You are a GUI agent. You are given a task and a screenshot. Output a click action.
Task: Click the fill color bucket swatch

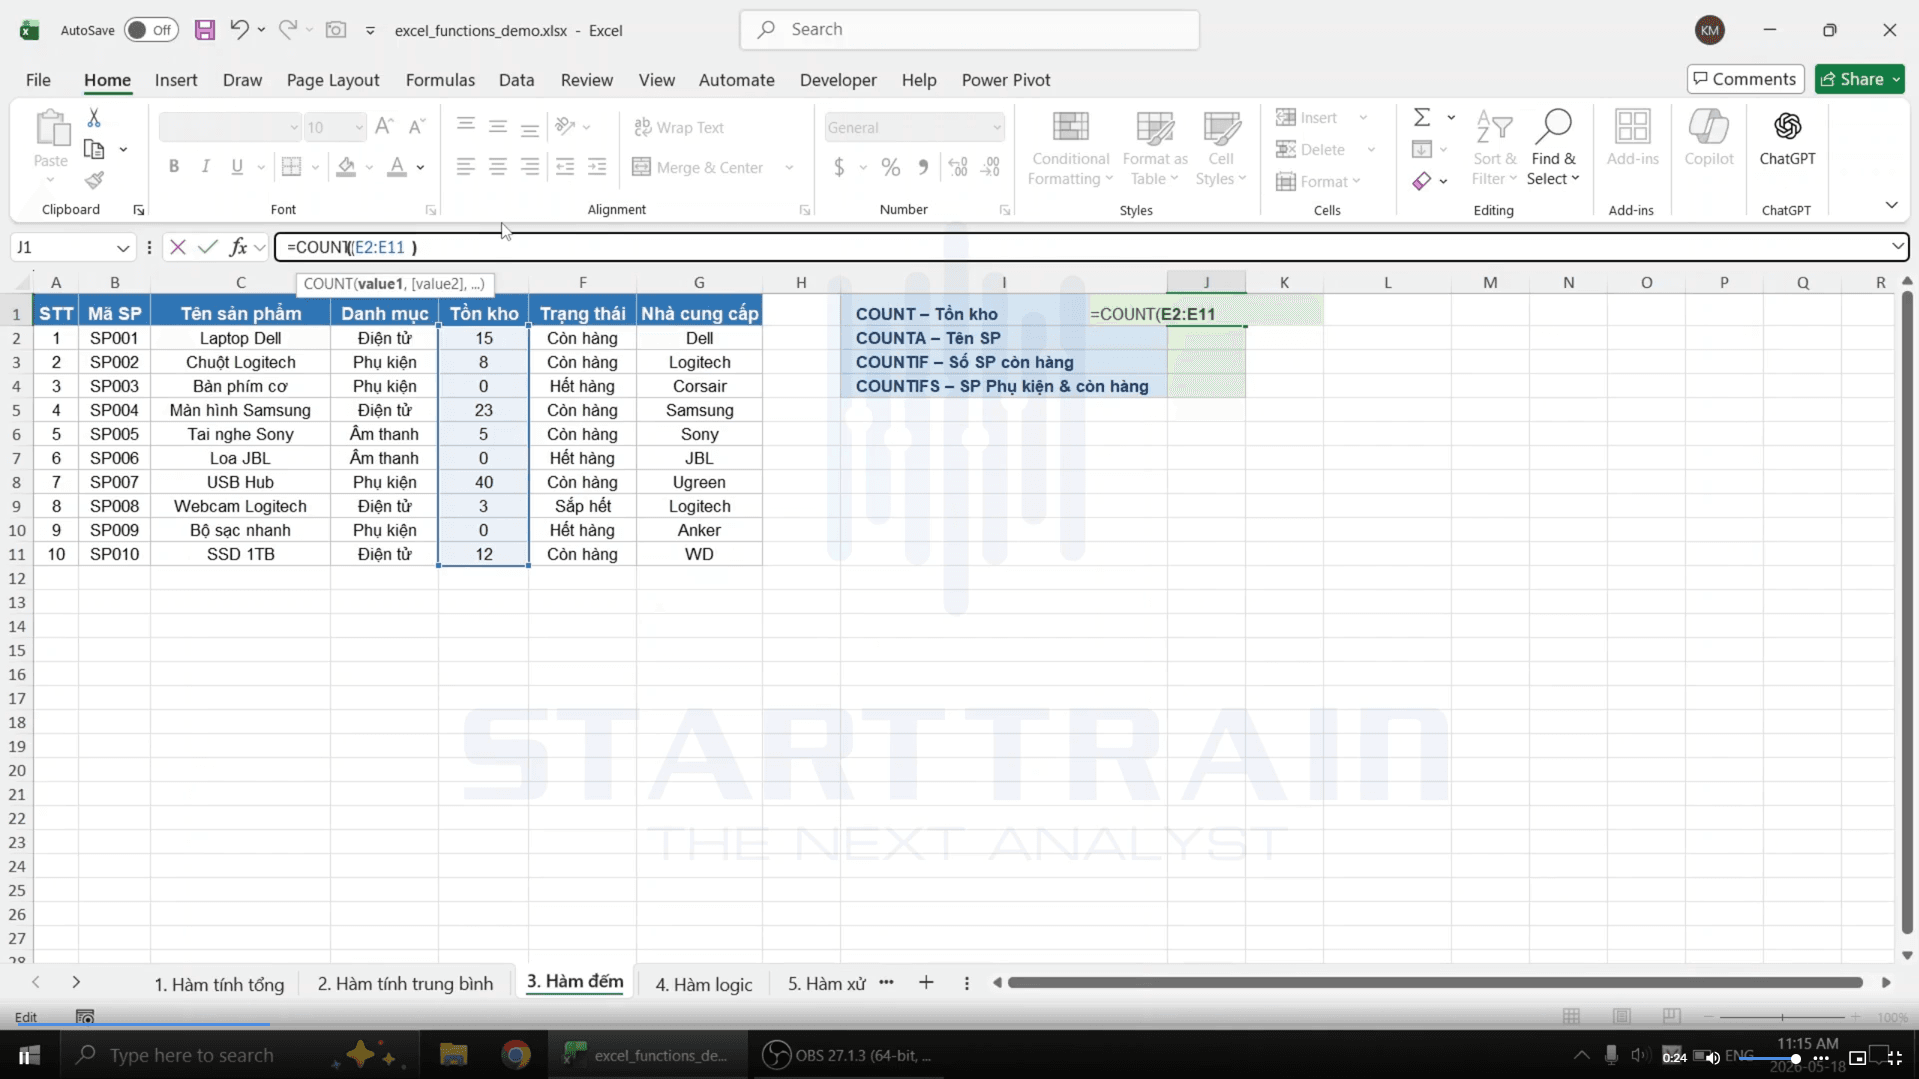click(x=346, y=167)
